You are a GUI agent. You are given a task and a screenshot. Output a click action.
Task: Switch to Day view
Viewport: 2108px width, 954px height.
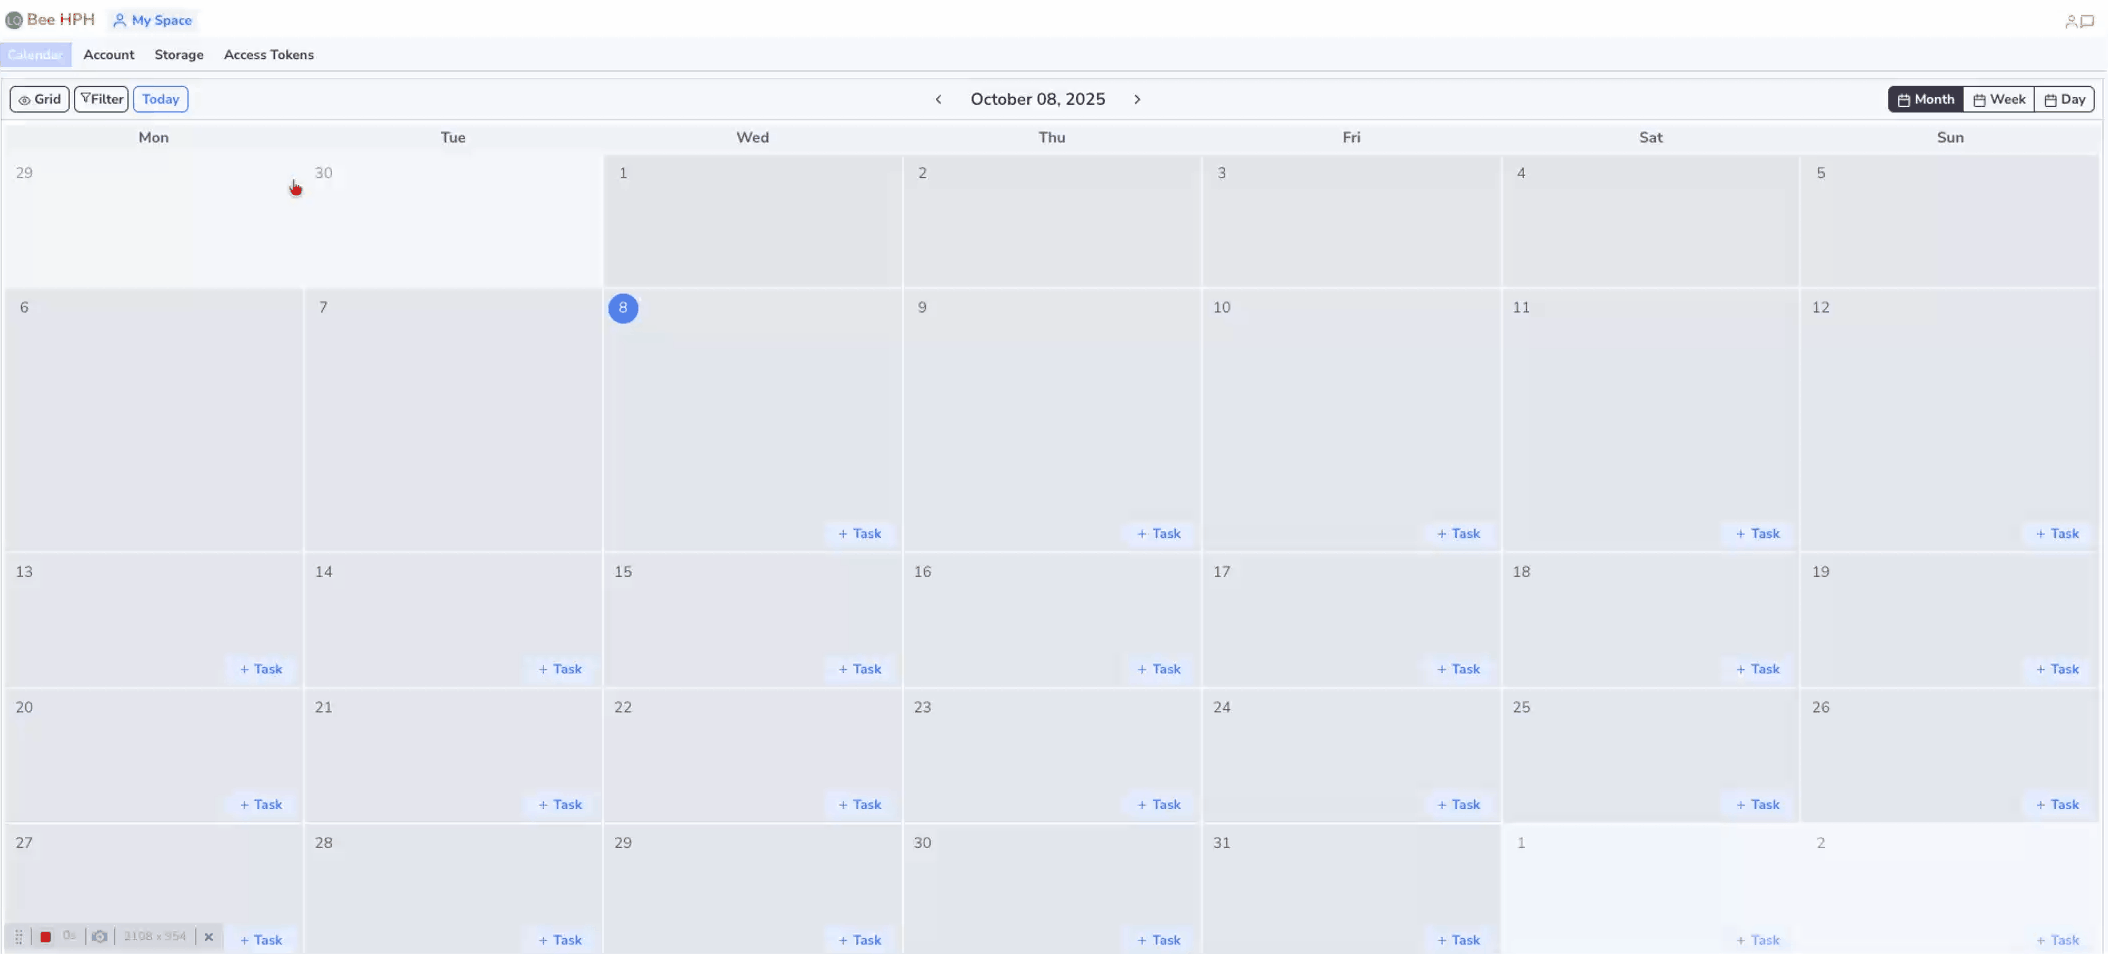tap(2064, 99)
